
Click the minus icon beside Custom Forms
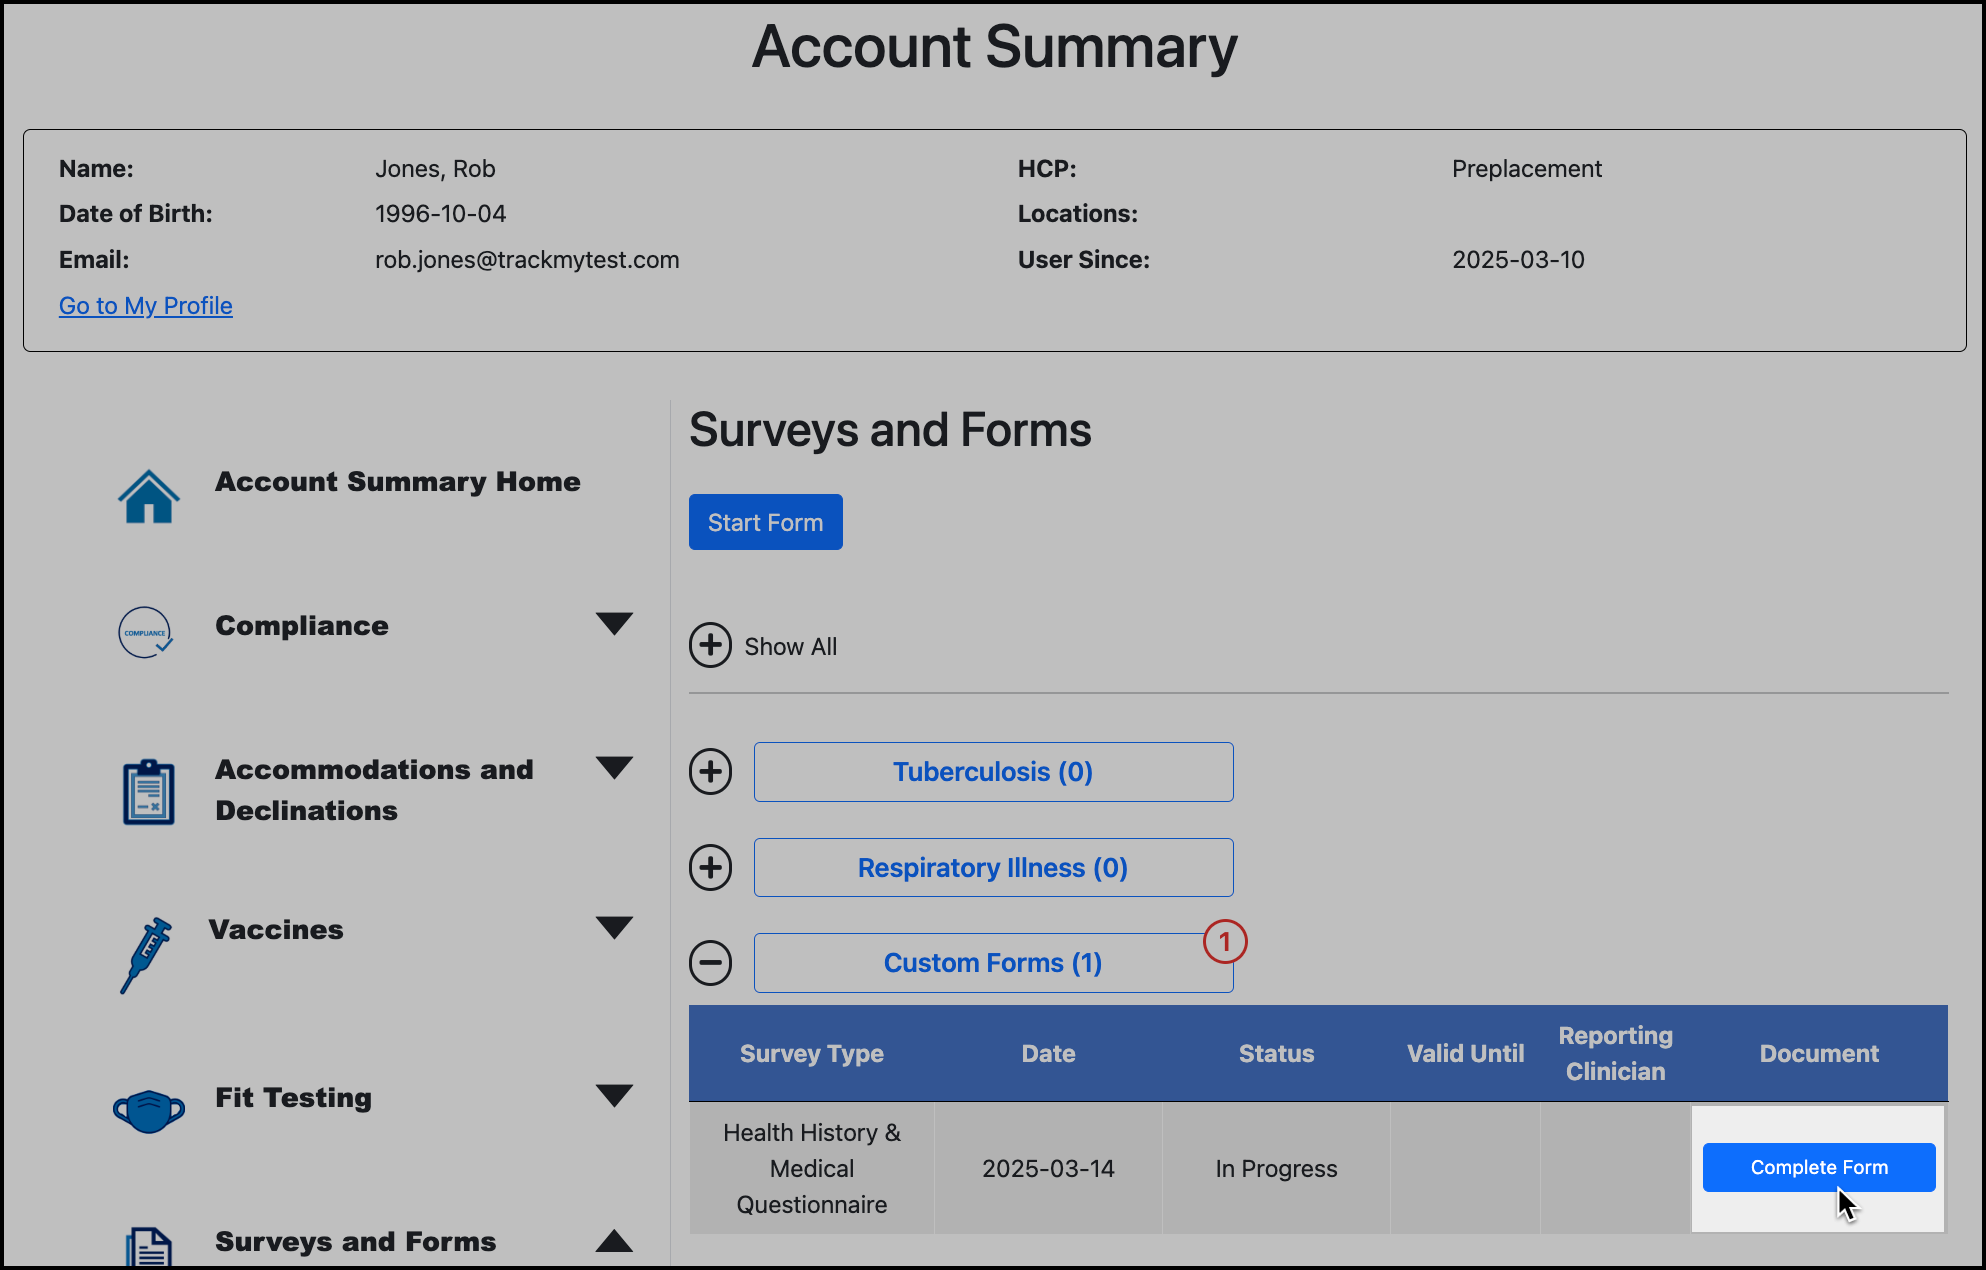click(711, 962)
